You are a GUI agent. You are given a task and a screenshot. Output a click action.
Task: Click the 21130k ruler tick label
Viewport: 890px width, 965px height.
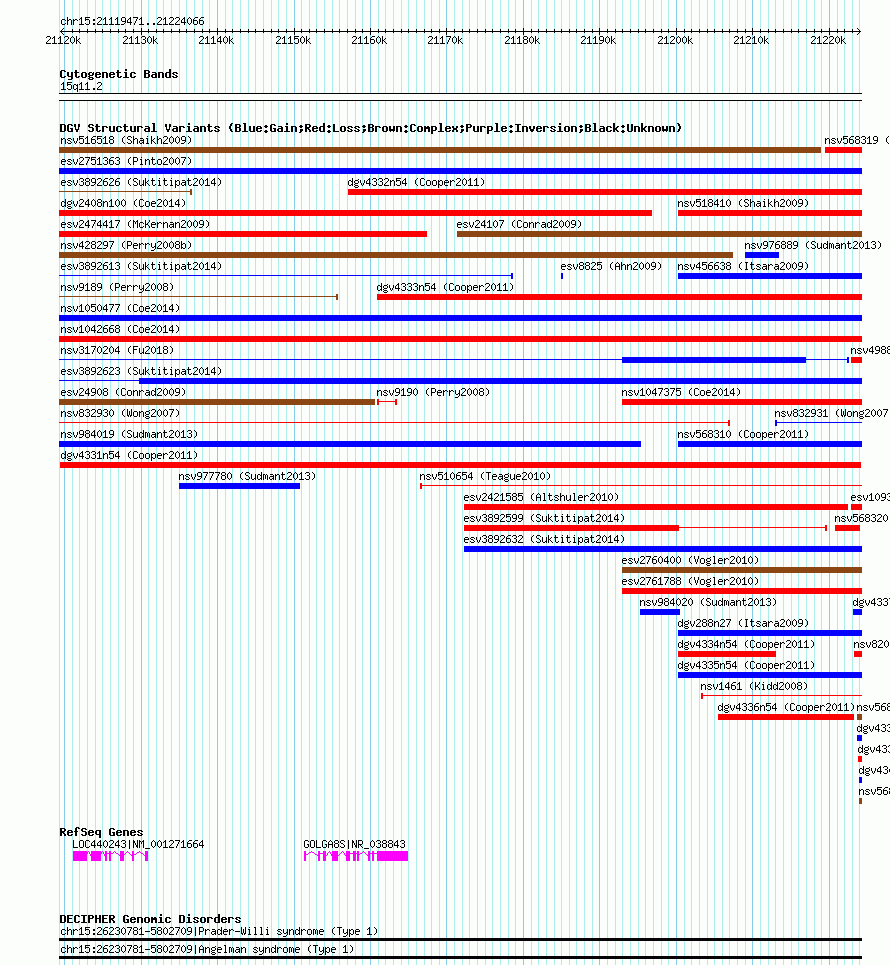point(140,41)
